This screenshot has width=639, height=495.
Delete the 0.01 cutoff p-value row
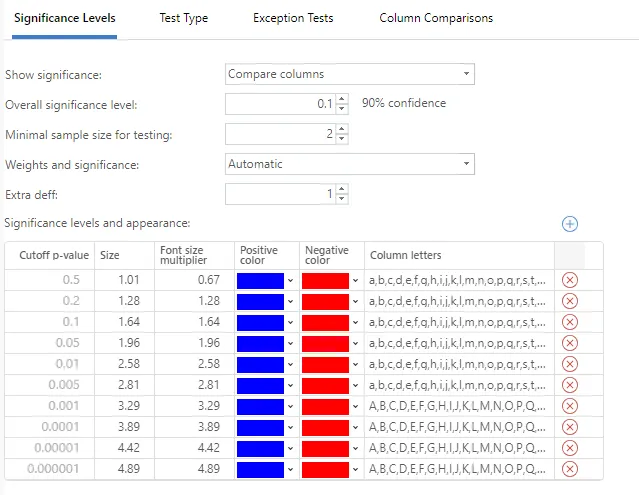[x=570, y=364]
